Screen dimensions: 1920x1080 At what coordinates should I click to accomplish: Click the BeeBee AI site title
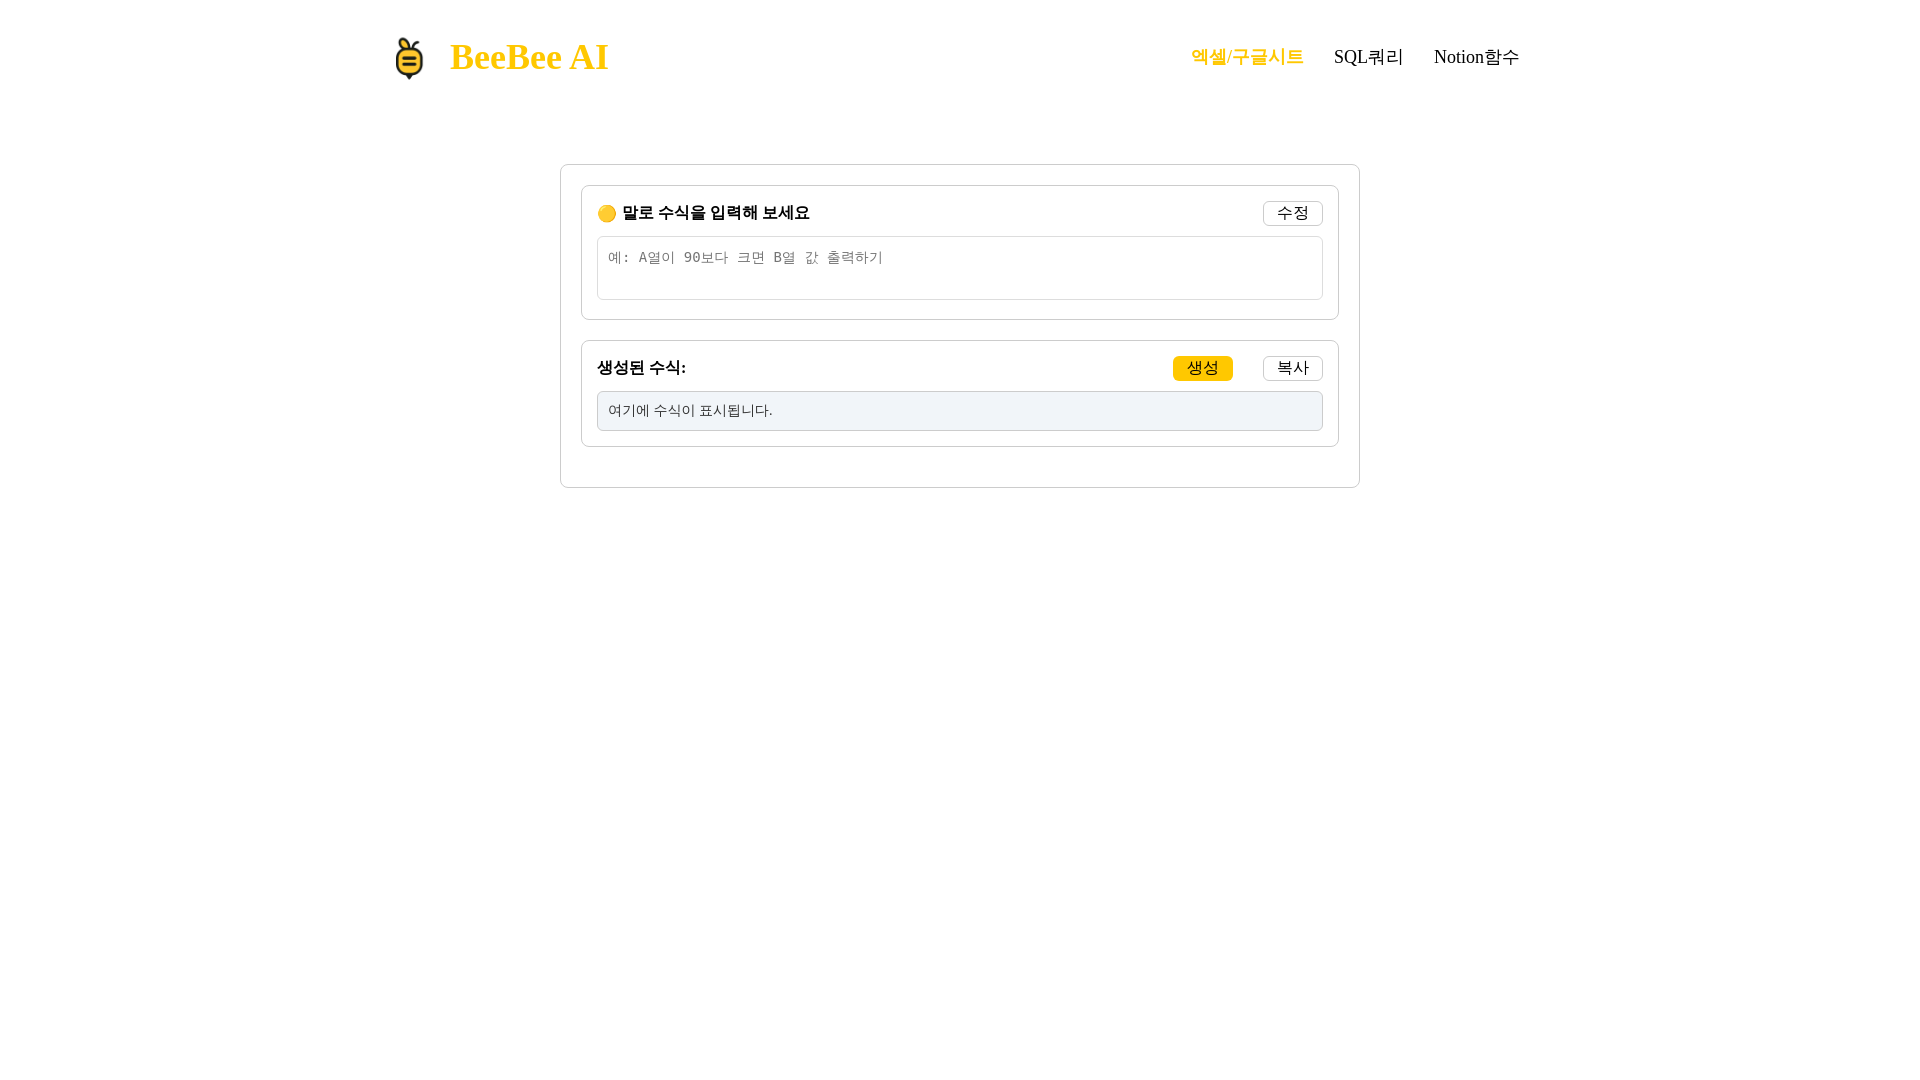(529, 57)
